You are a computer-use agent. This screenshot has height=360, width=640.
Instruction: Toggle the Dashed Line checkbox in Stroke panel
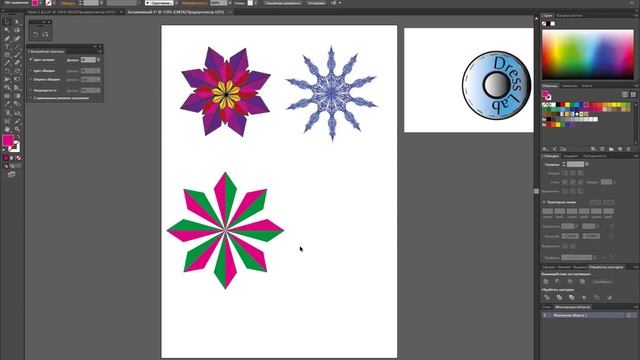[x=544, y=202]
